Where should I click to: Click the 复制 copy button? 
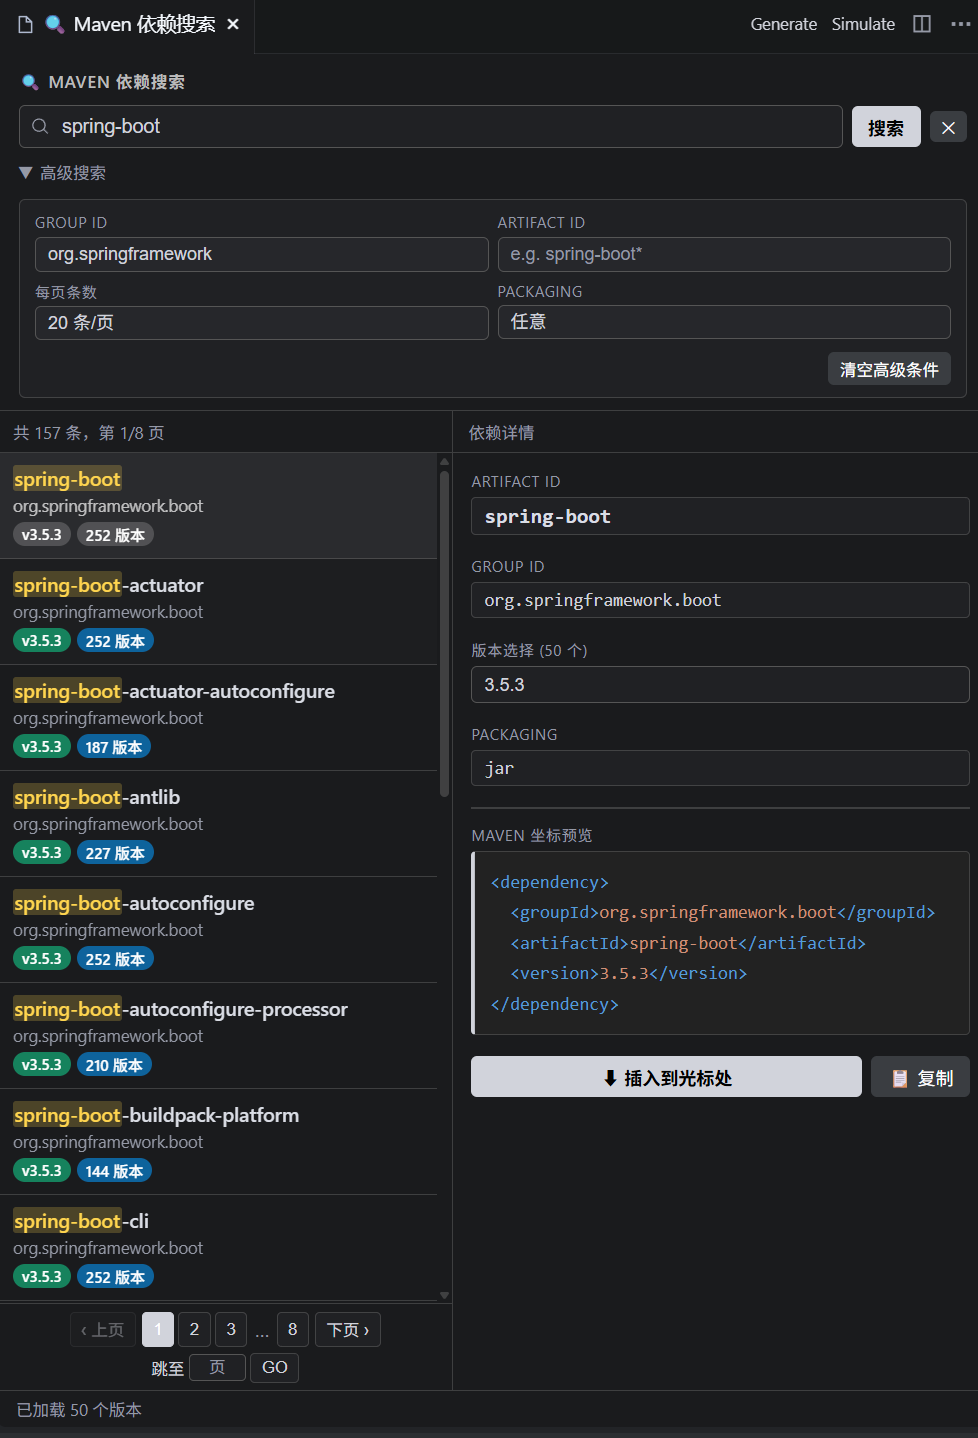click(920, 1077)
